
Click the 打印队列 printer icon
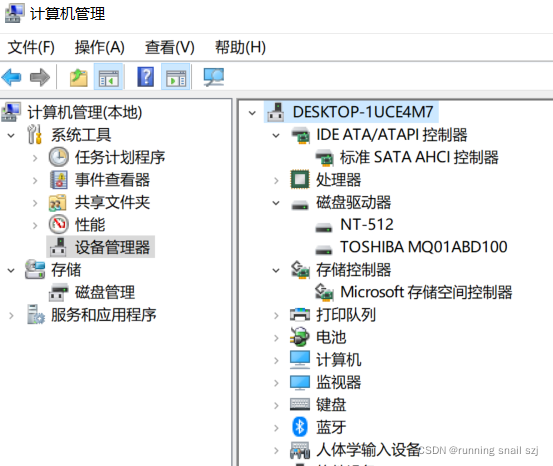coord(300,314)
